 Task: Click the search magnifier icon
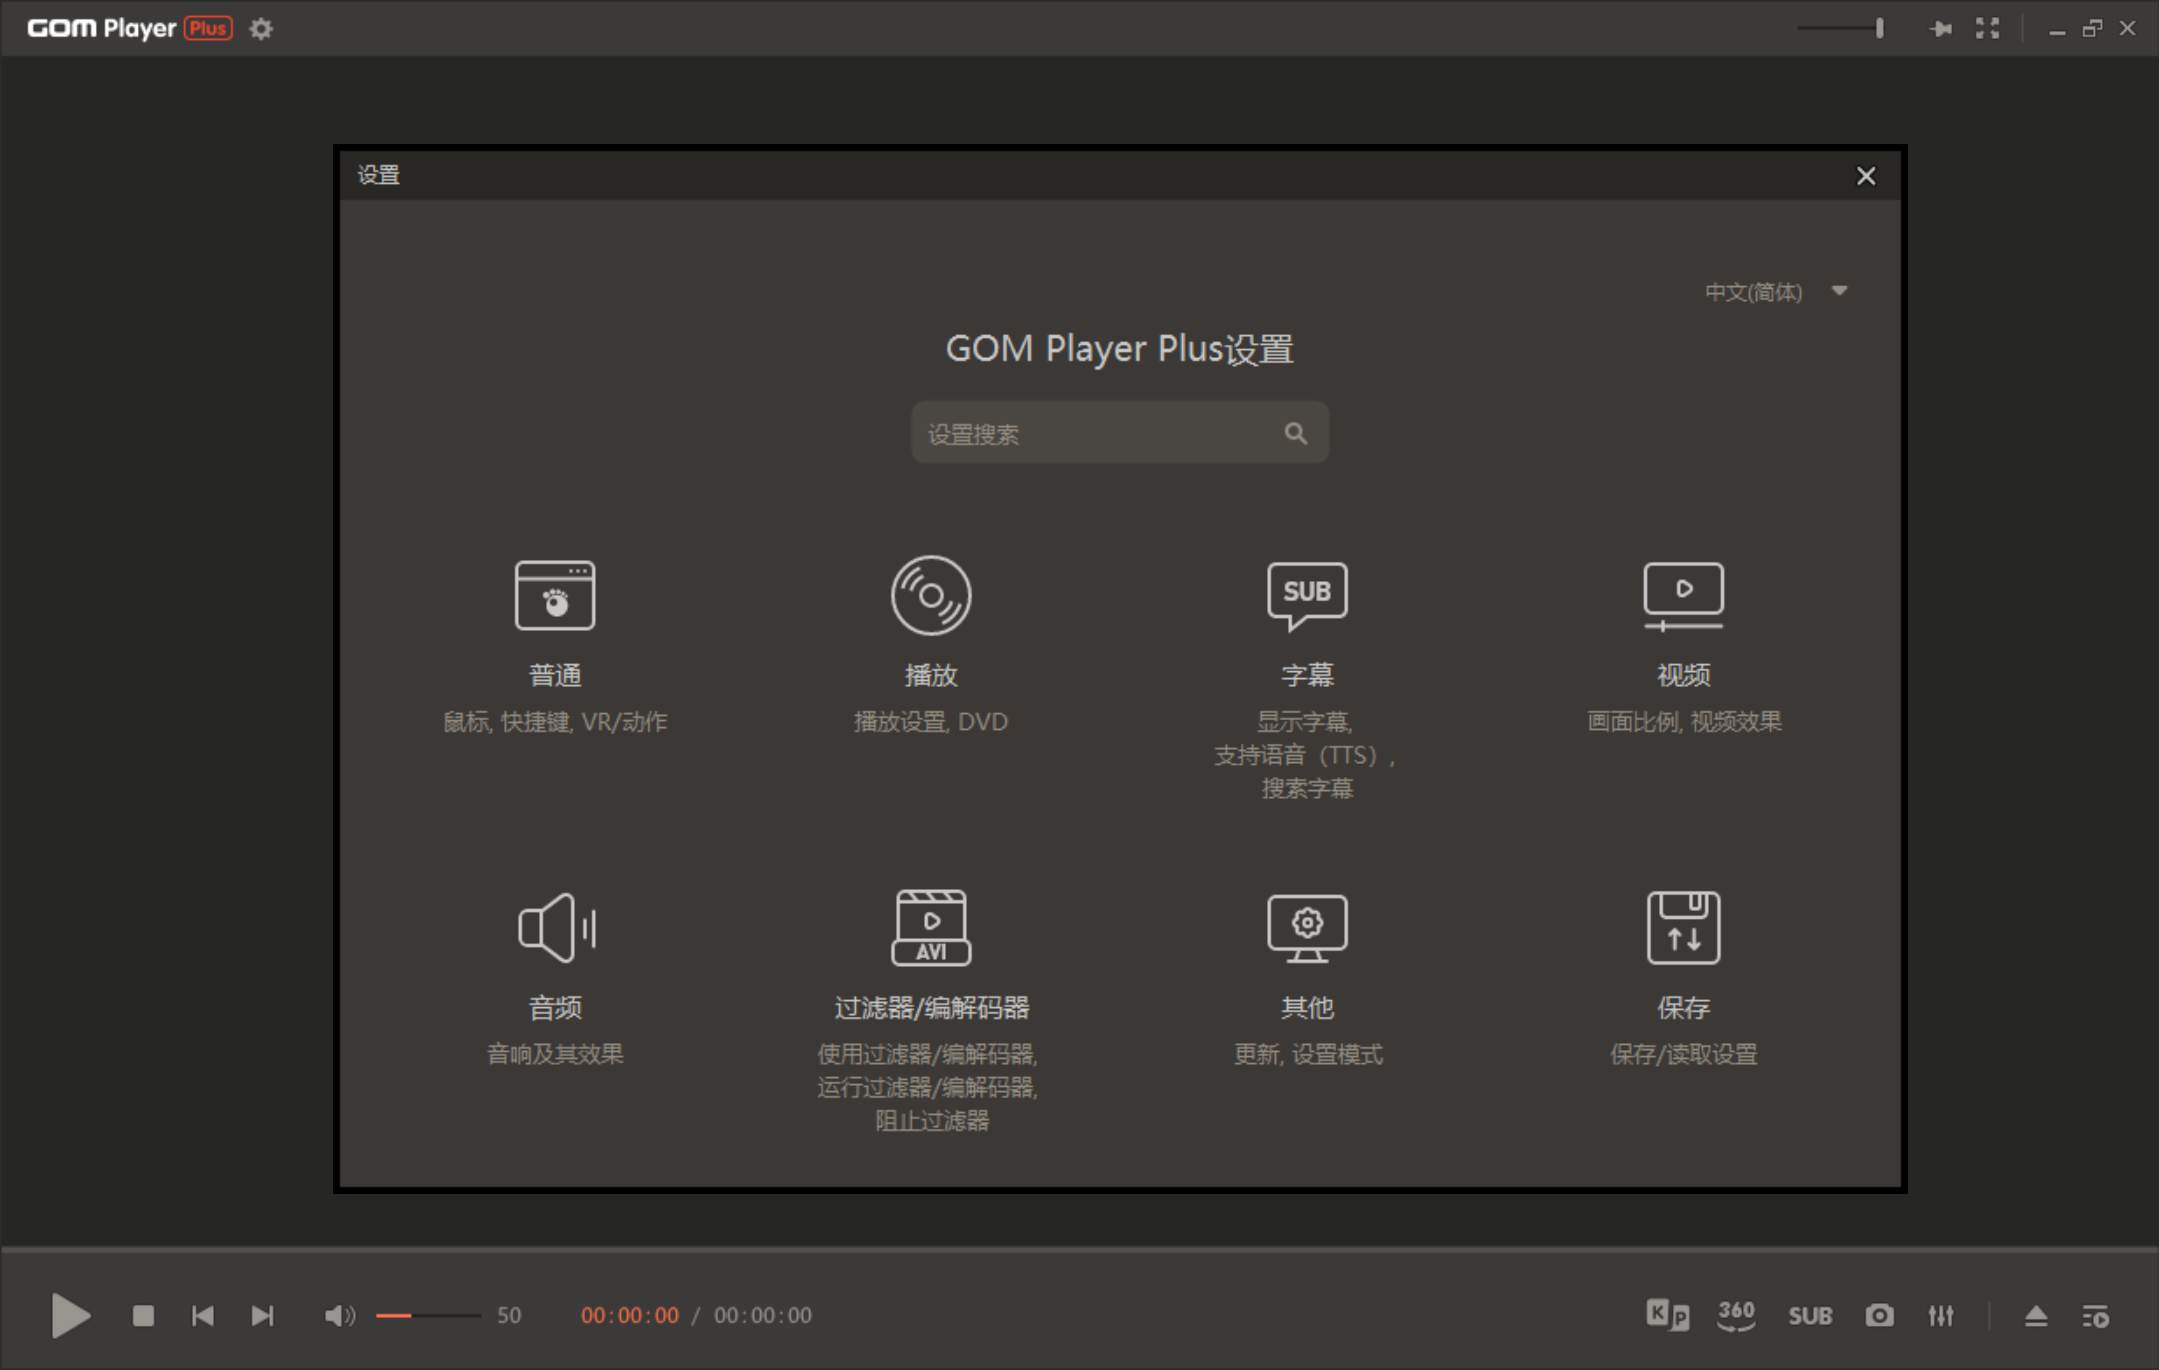[x=1295, y=433]
